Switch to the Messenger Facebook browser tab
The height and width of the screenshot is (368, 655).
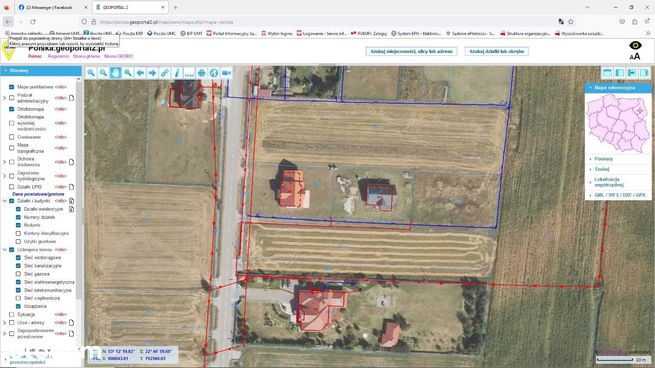tap(49, 8)
